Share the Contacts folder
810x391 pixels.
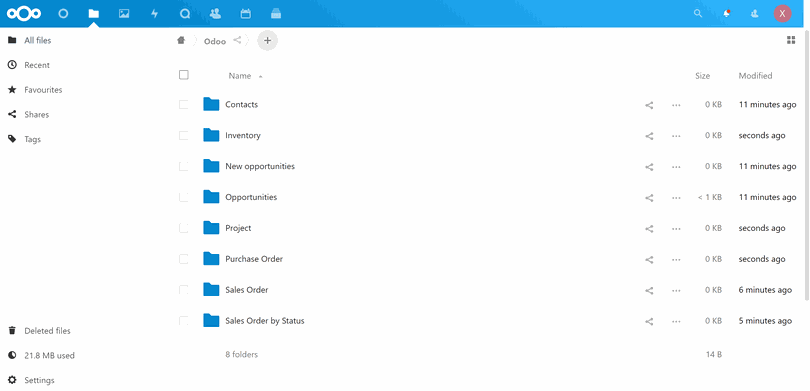tap(649, 105)
